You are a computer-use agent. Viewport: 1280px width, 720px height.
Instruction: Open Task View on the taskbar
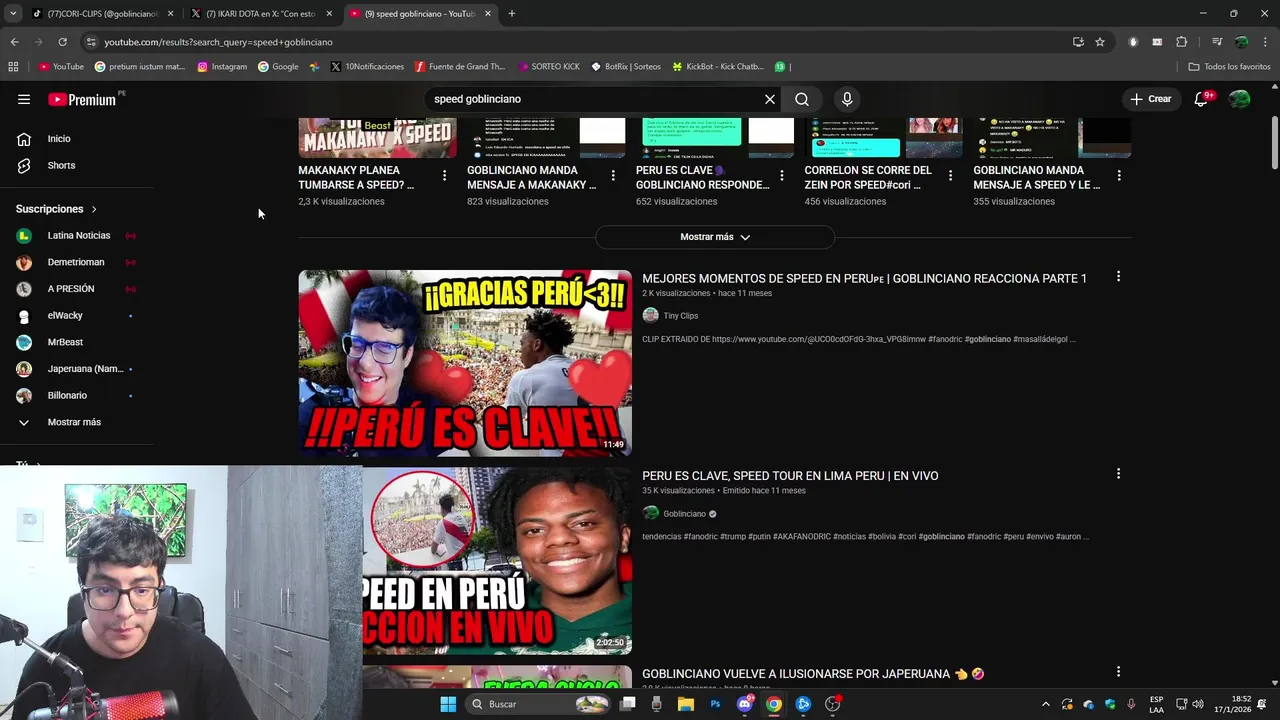(628, 704)
